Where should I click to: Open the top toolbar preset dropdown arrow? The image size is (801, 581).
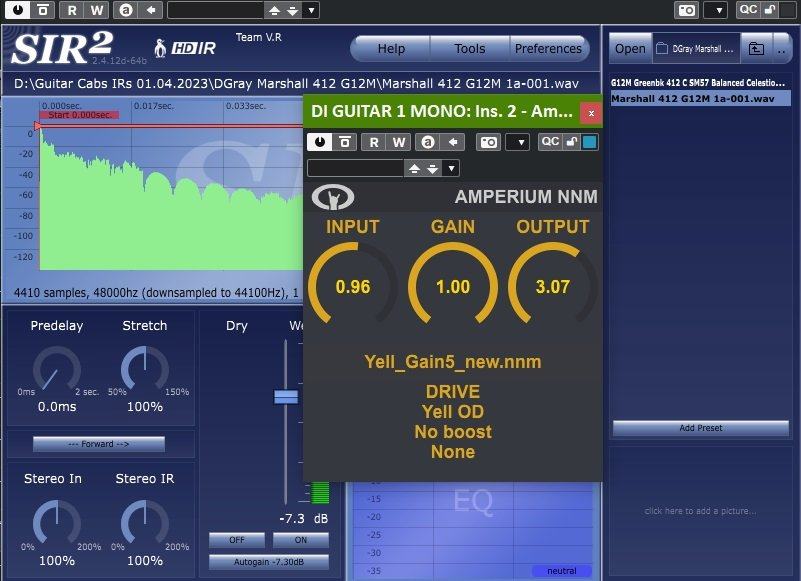tap(311, 10)
